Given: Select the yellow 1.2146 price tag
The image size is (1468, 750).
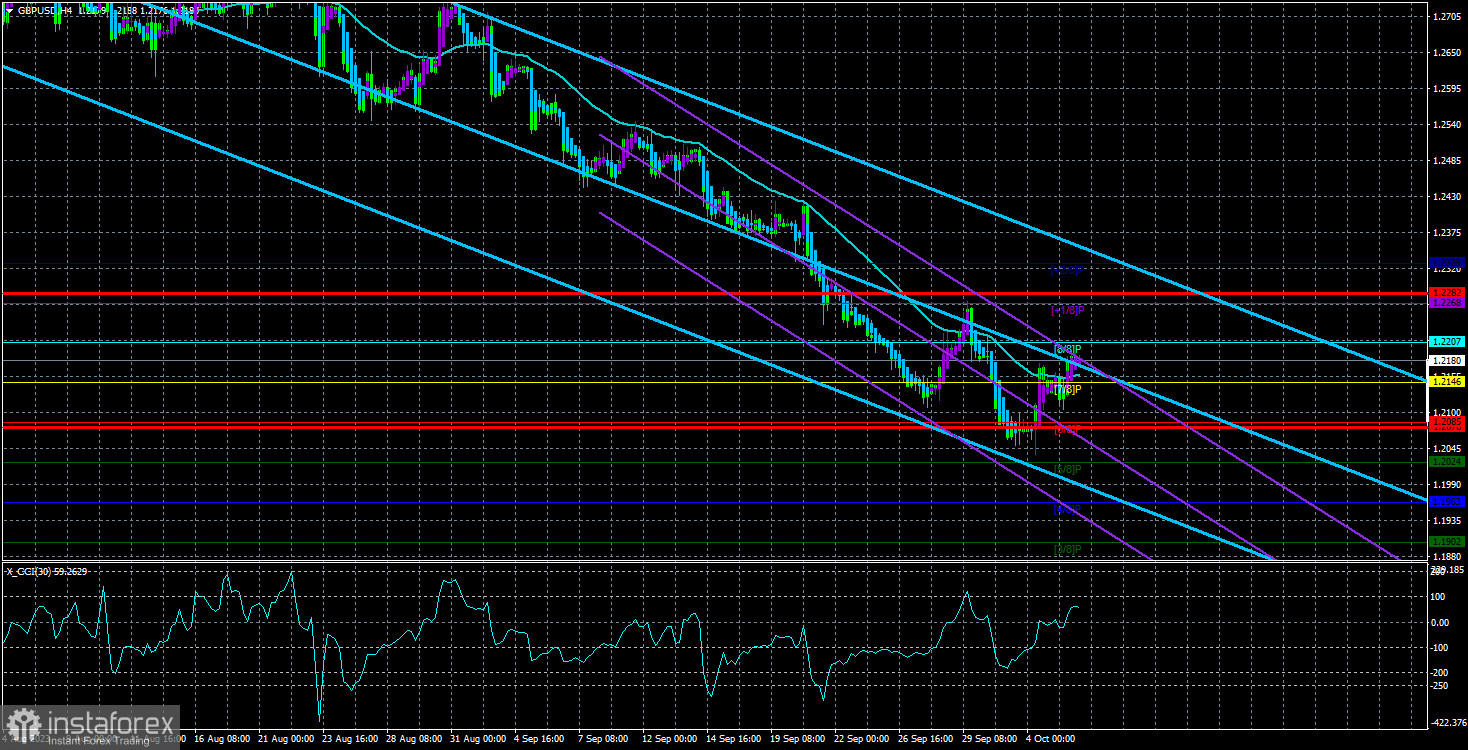Looking at the screenshot, I should [1448, 382].
